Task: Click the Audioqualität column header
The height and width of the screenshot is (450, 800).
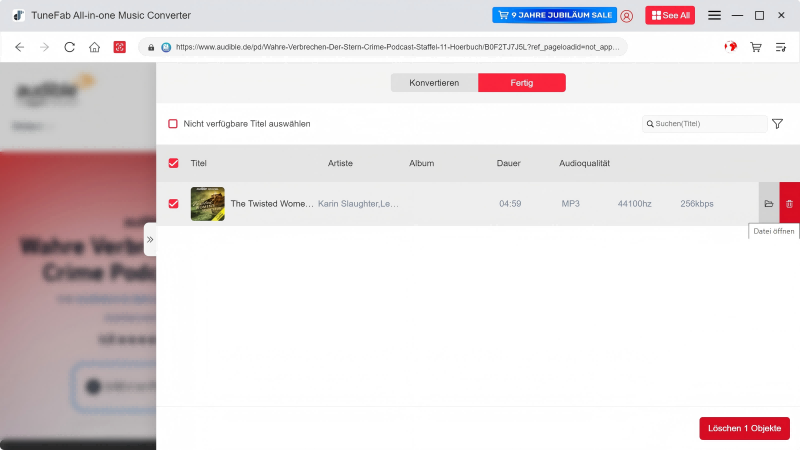Action: pos(584,163)
